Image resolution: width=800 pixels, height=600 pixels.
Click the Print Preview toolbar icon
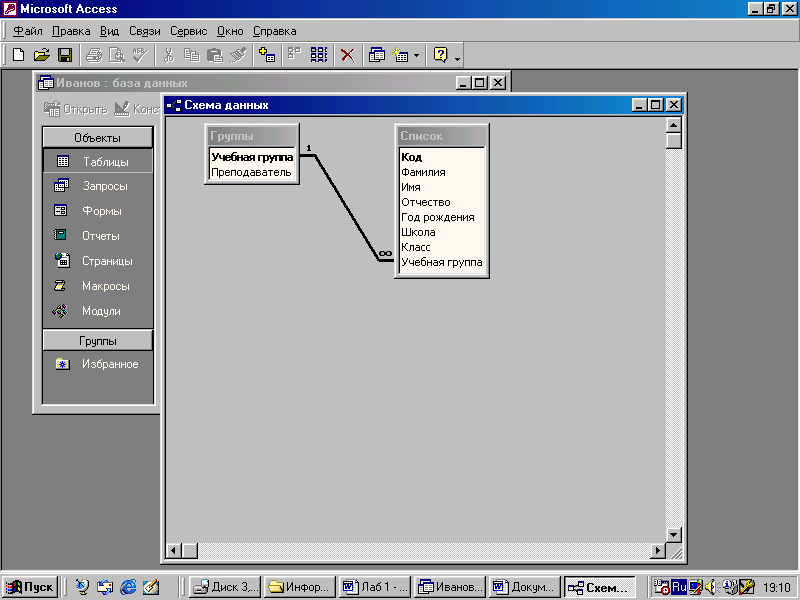click(117, 55)
